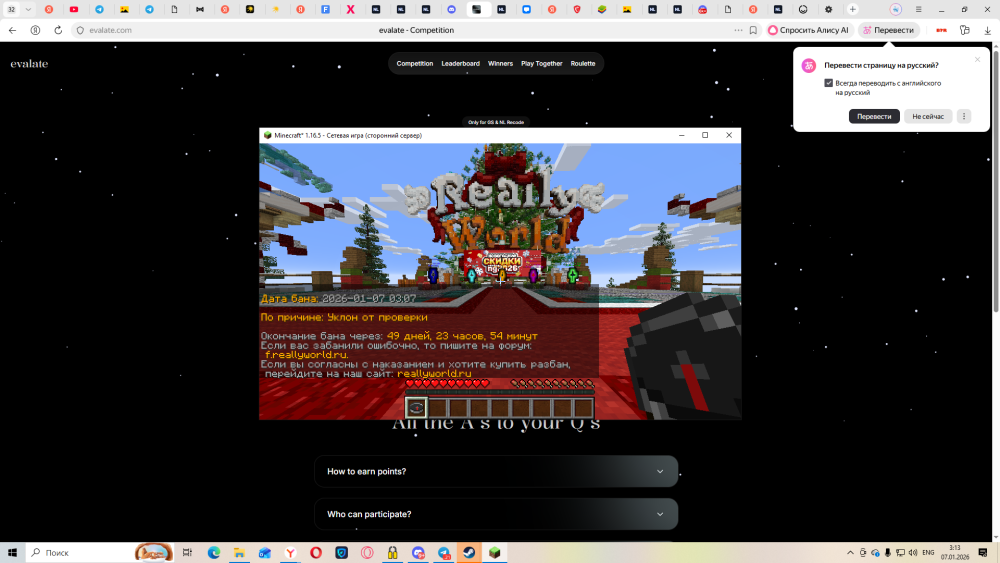Open File Explorer from taskbar
This screenshot has height=563, width=1000.
pos(239,553)
